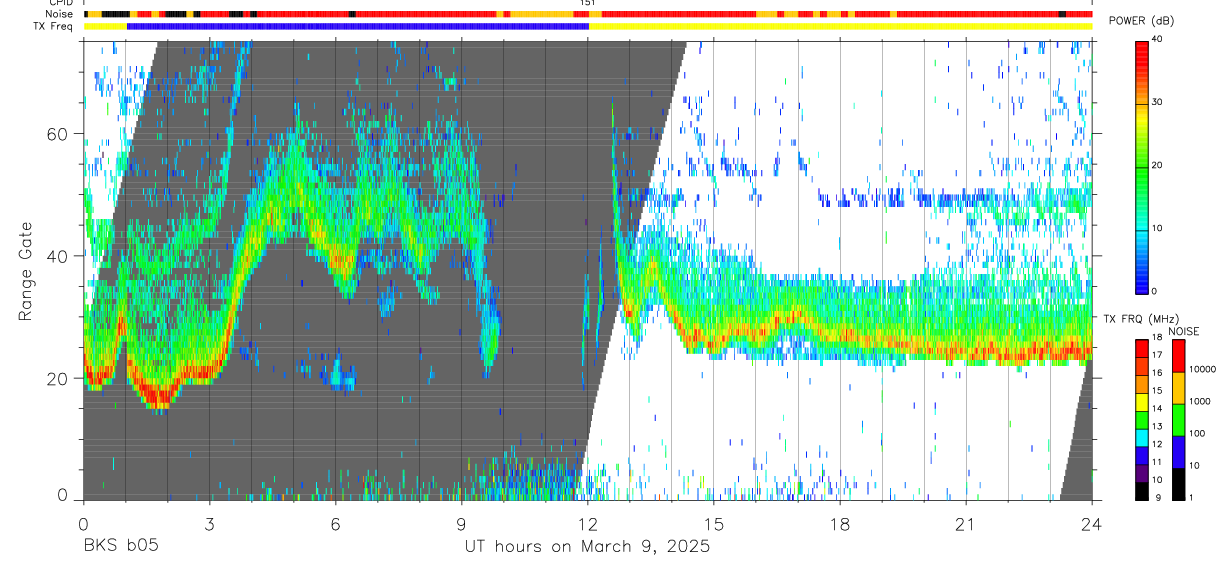Click the green swatch in NOISE legend
The height and width of the screenshot is (567, 1228).
pyautogui.click(x=1178, y=420)
